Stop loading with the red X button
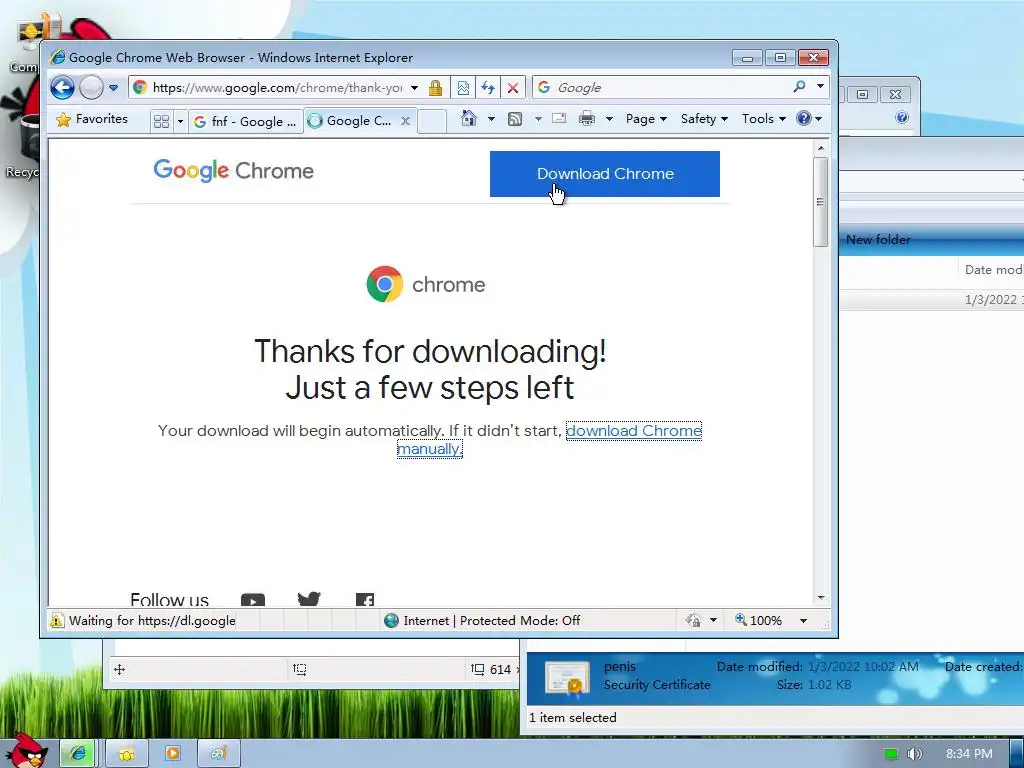1024x768 pixels. (x=513, y=88)
